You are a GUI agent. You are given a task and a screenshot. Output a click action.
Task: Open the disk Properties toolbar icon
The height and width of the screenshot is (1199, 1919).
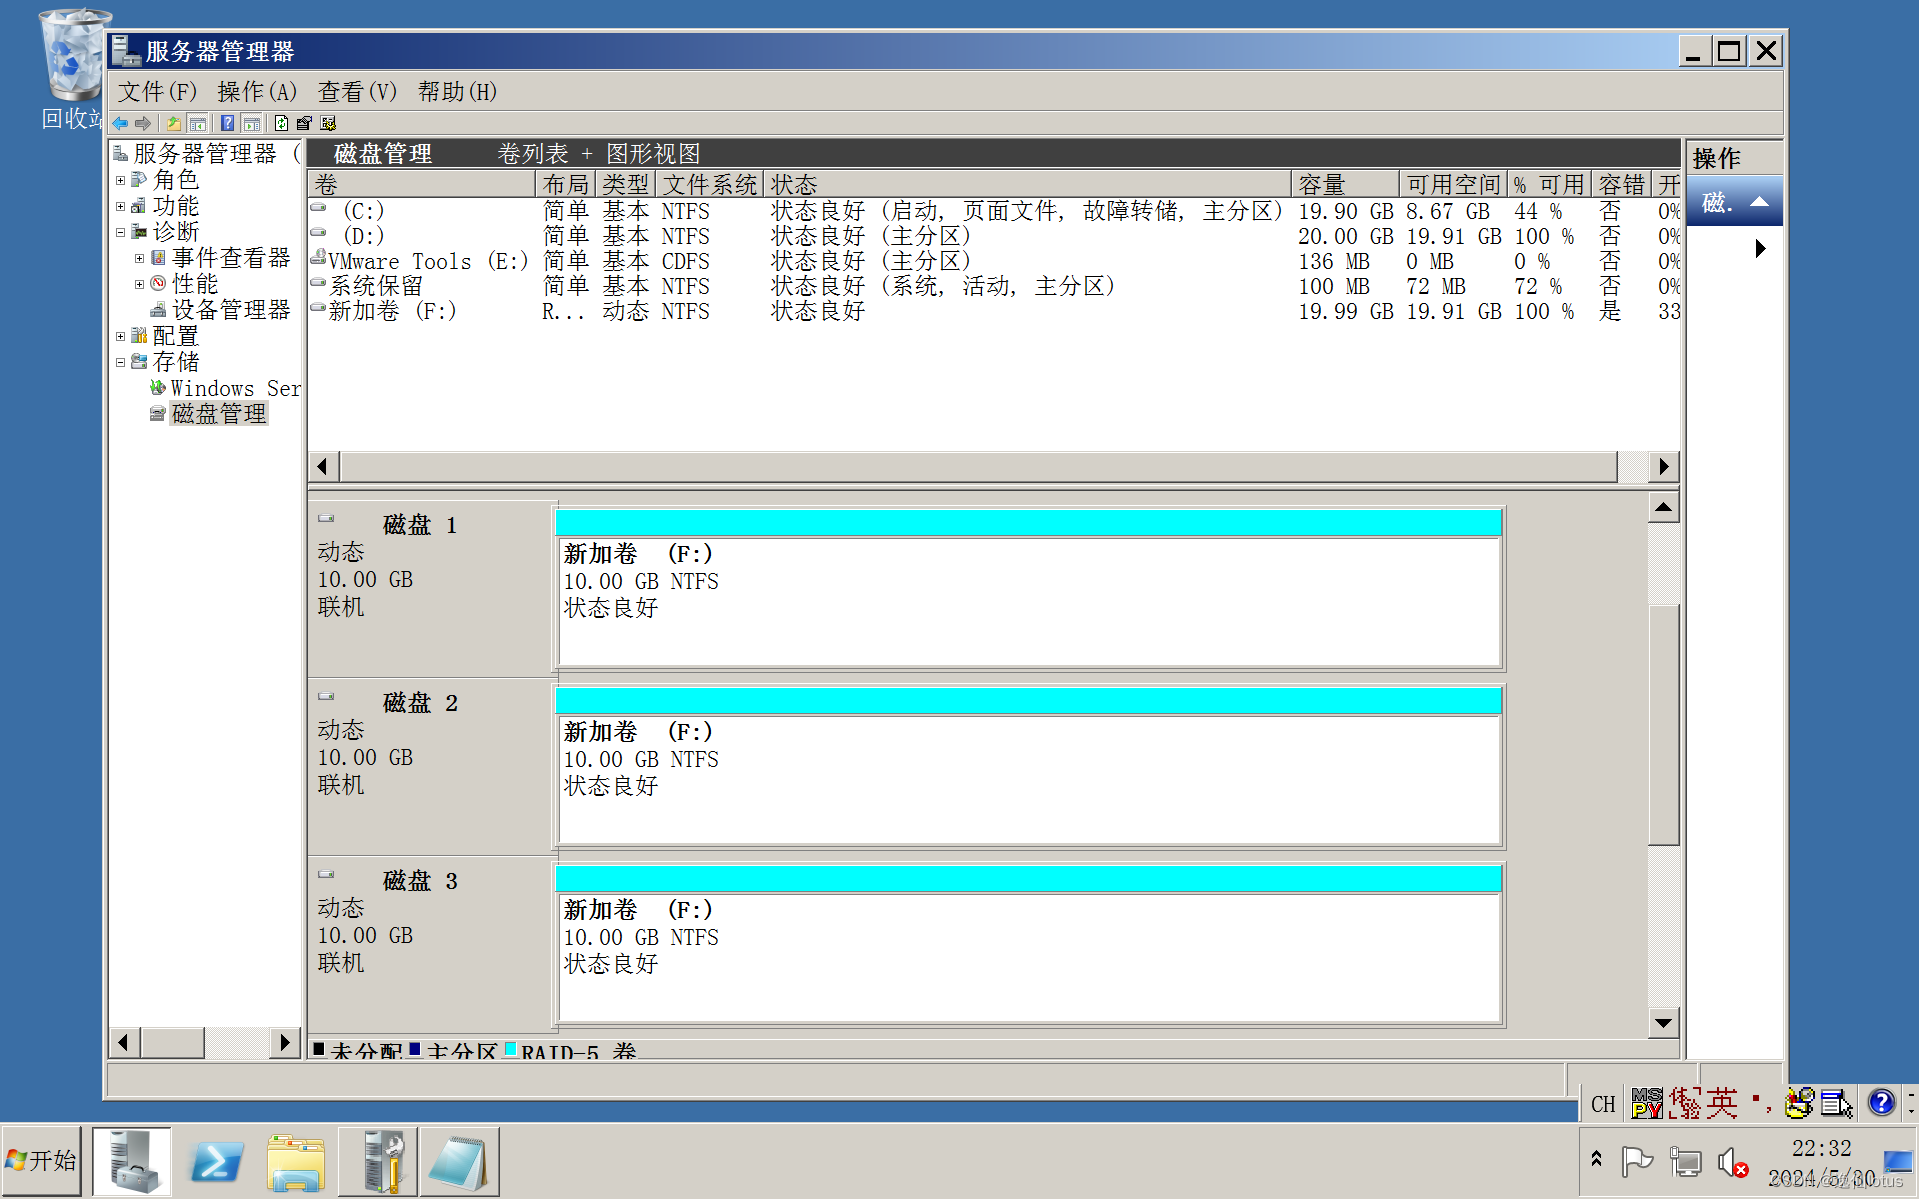[x=304, y=123]
